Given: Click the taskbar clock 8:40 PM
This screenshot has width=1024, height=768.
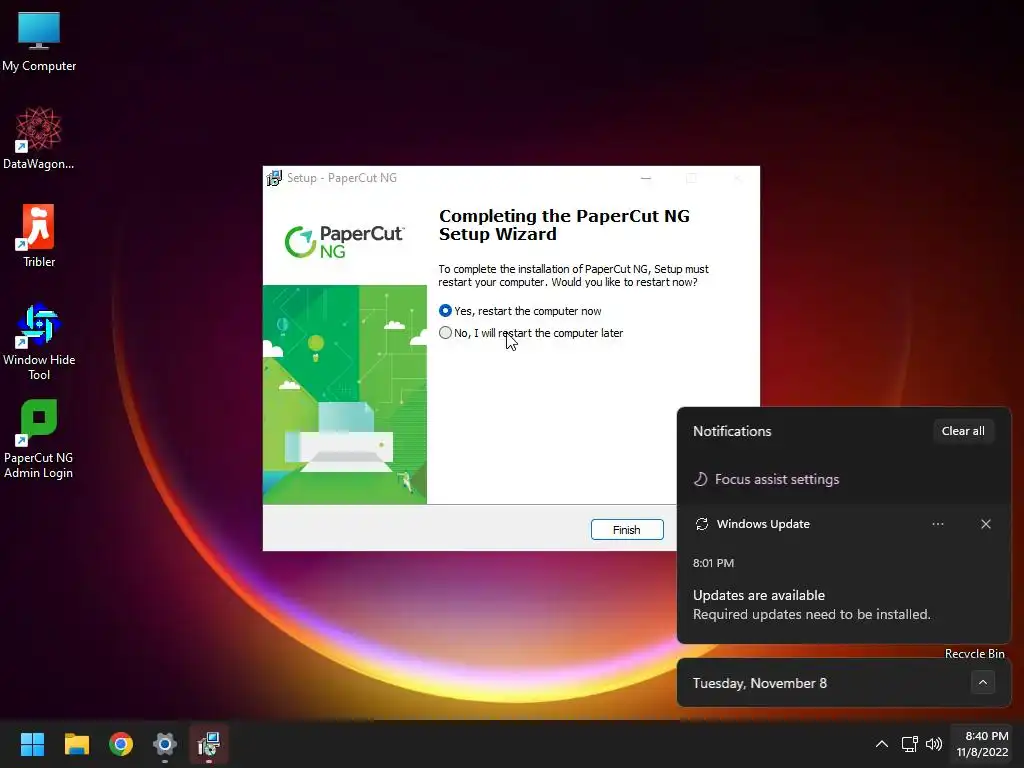Looking at the screenshot, I should click(x=982, y=744).
